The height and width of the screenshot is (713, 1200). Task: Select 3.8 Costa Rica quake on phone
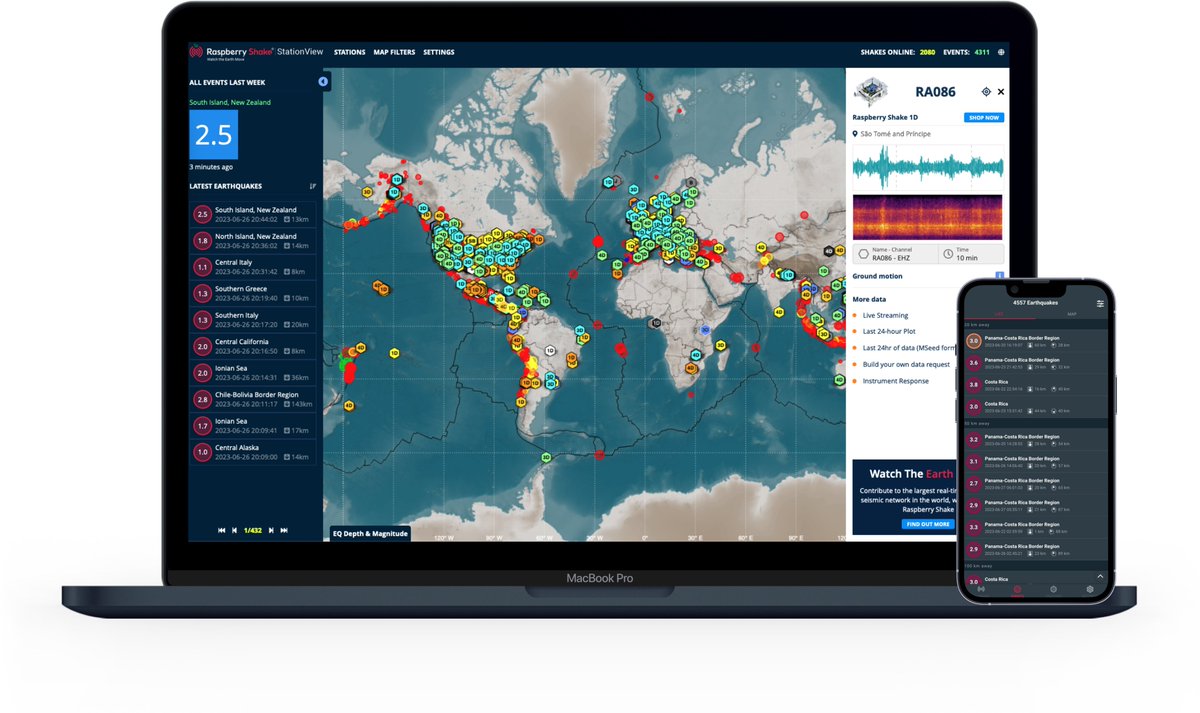(x=1035, y=384)
